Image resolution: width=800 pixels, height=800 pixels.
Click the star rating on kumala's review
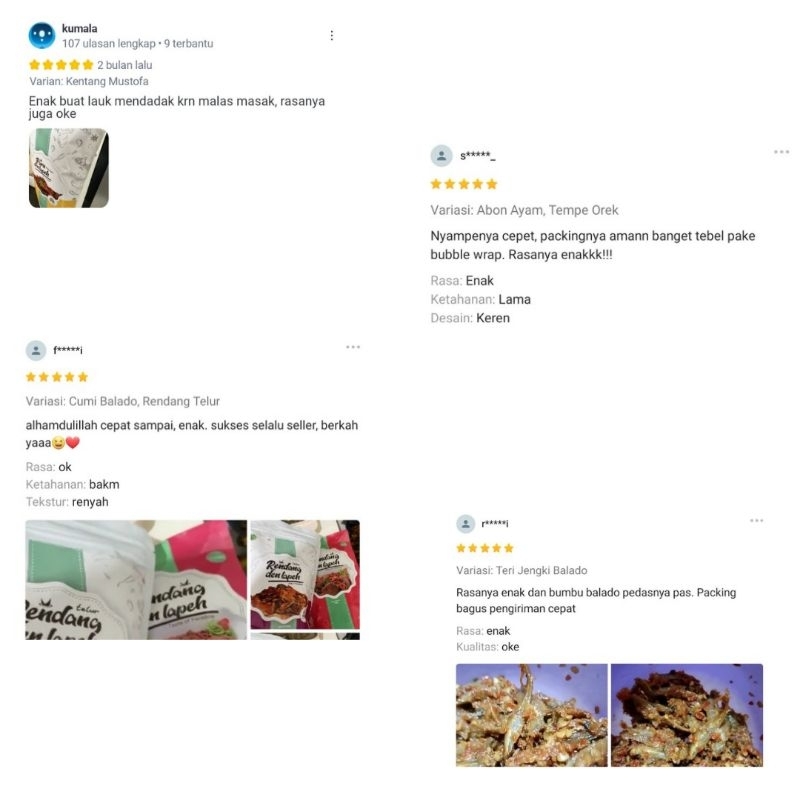pos(61,65)
